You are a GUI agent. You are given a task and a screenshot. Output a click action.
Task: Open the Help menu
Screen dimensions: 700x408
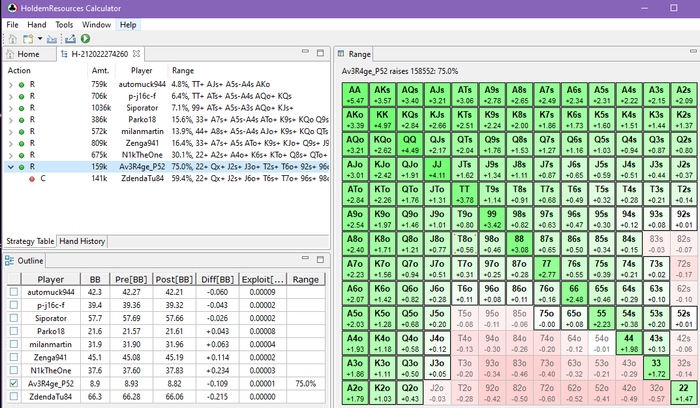[x=128, y=25]
